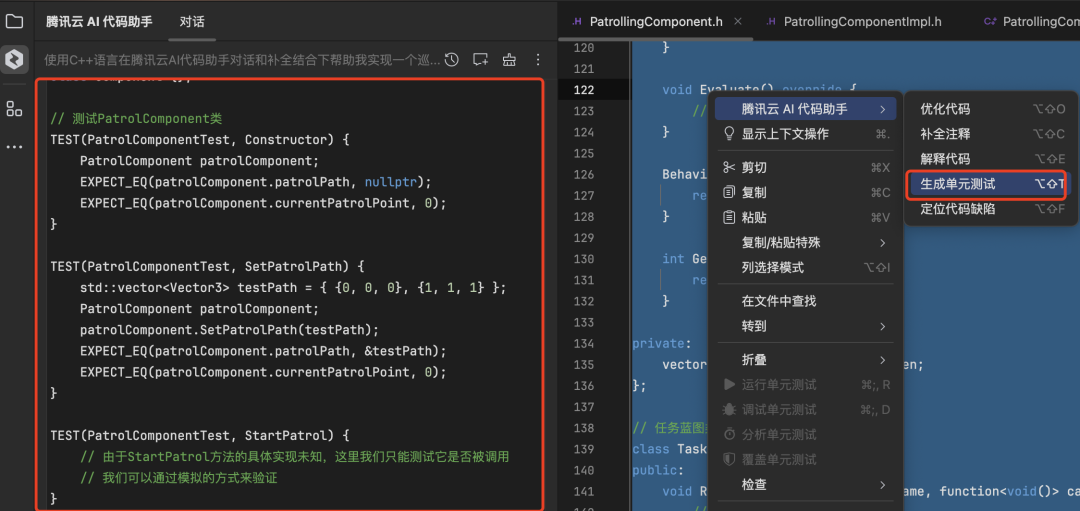Viewport: 1080px width, 511px height.
Task: Click clipboard icon beside 粘贴
Action: [729, 218]
